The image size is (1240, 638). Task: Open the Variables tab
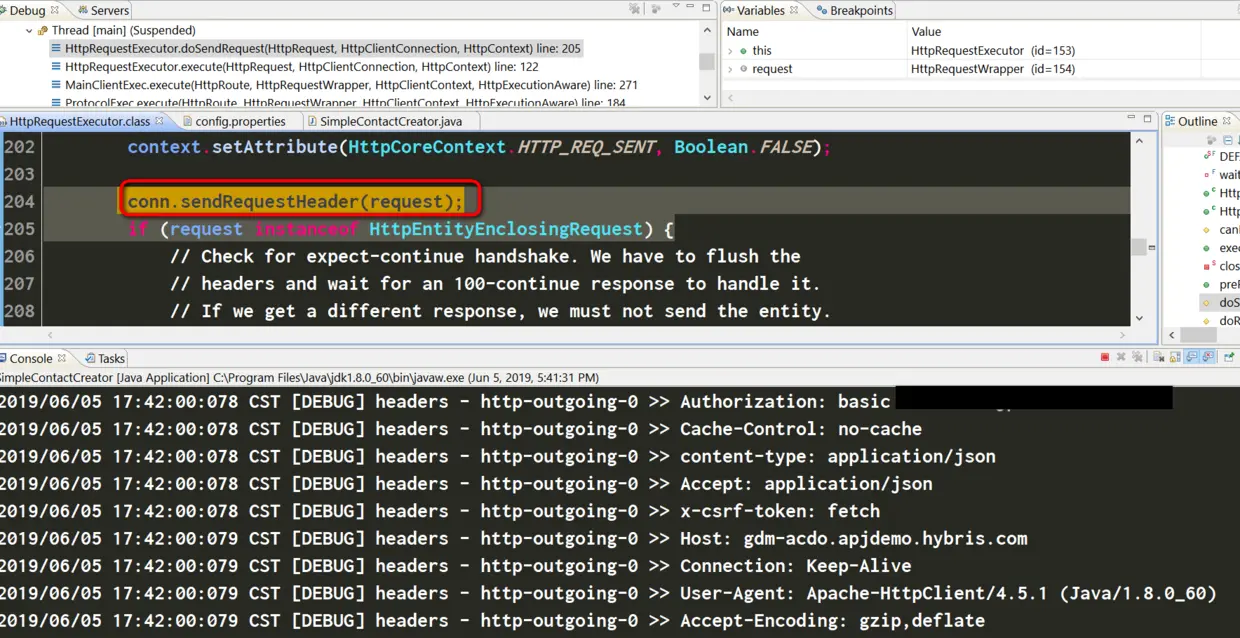(759, 10)
